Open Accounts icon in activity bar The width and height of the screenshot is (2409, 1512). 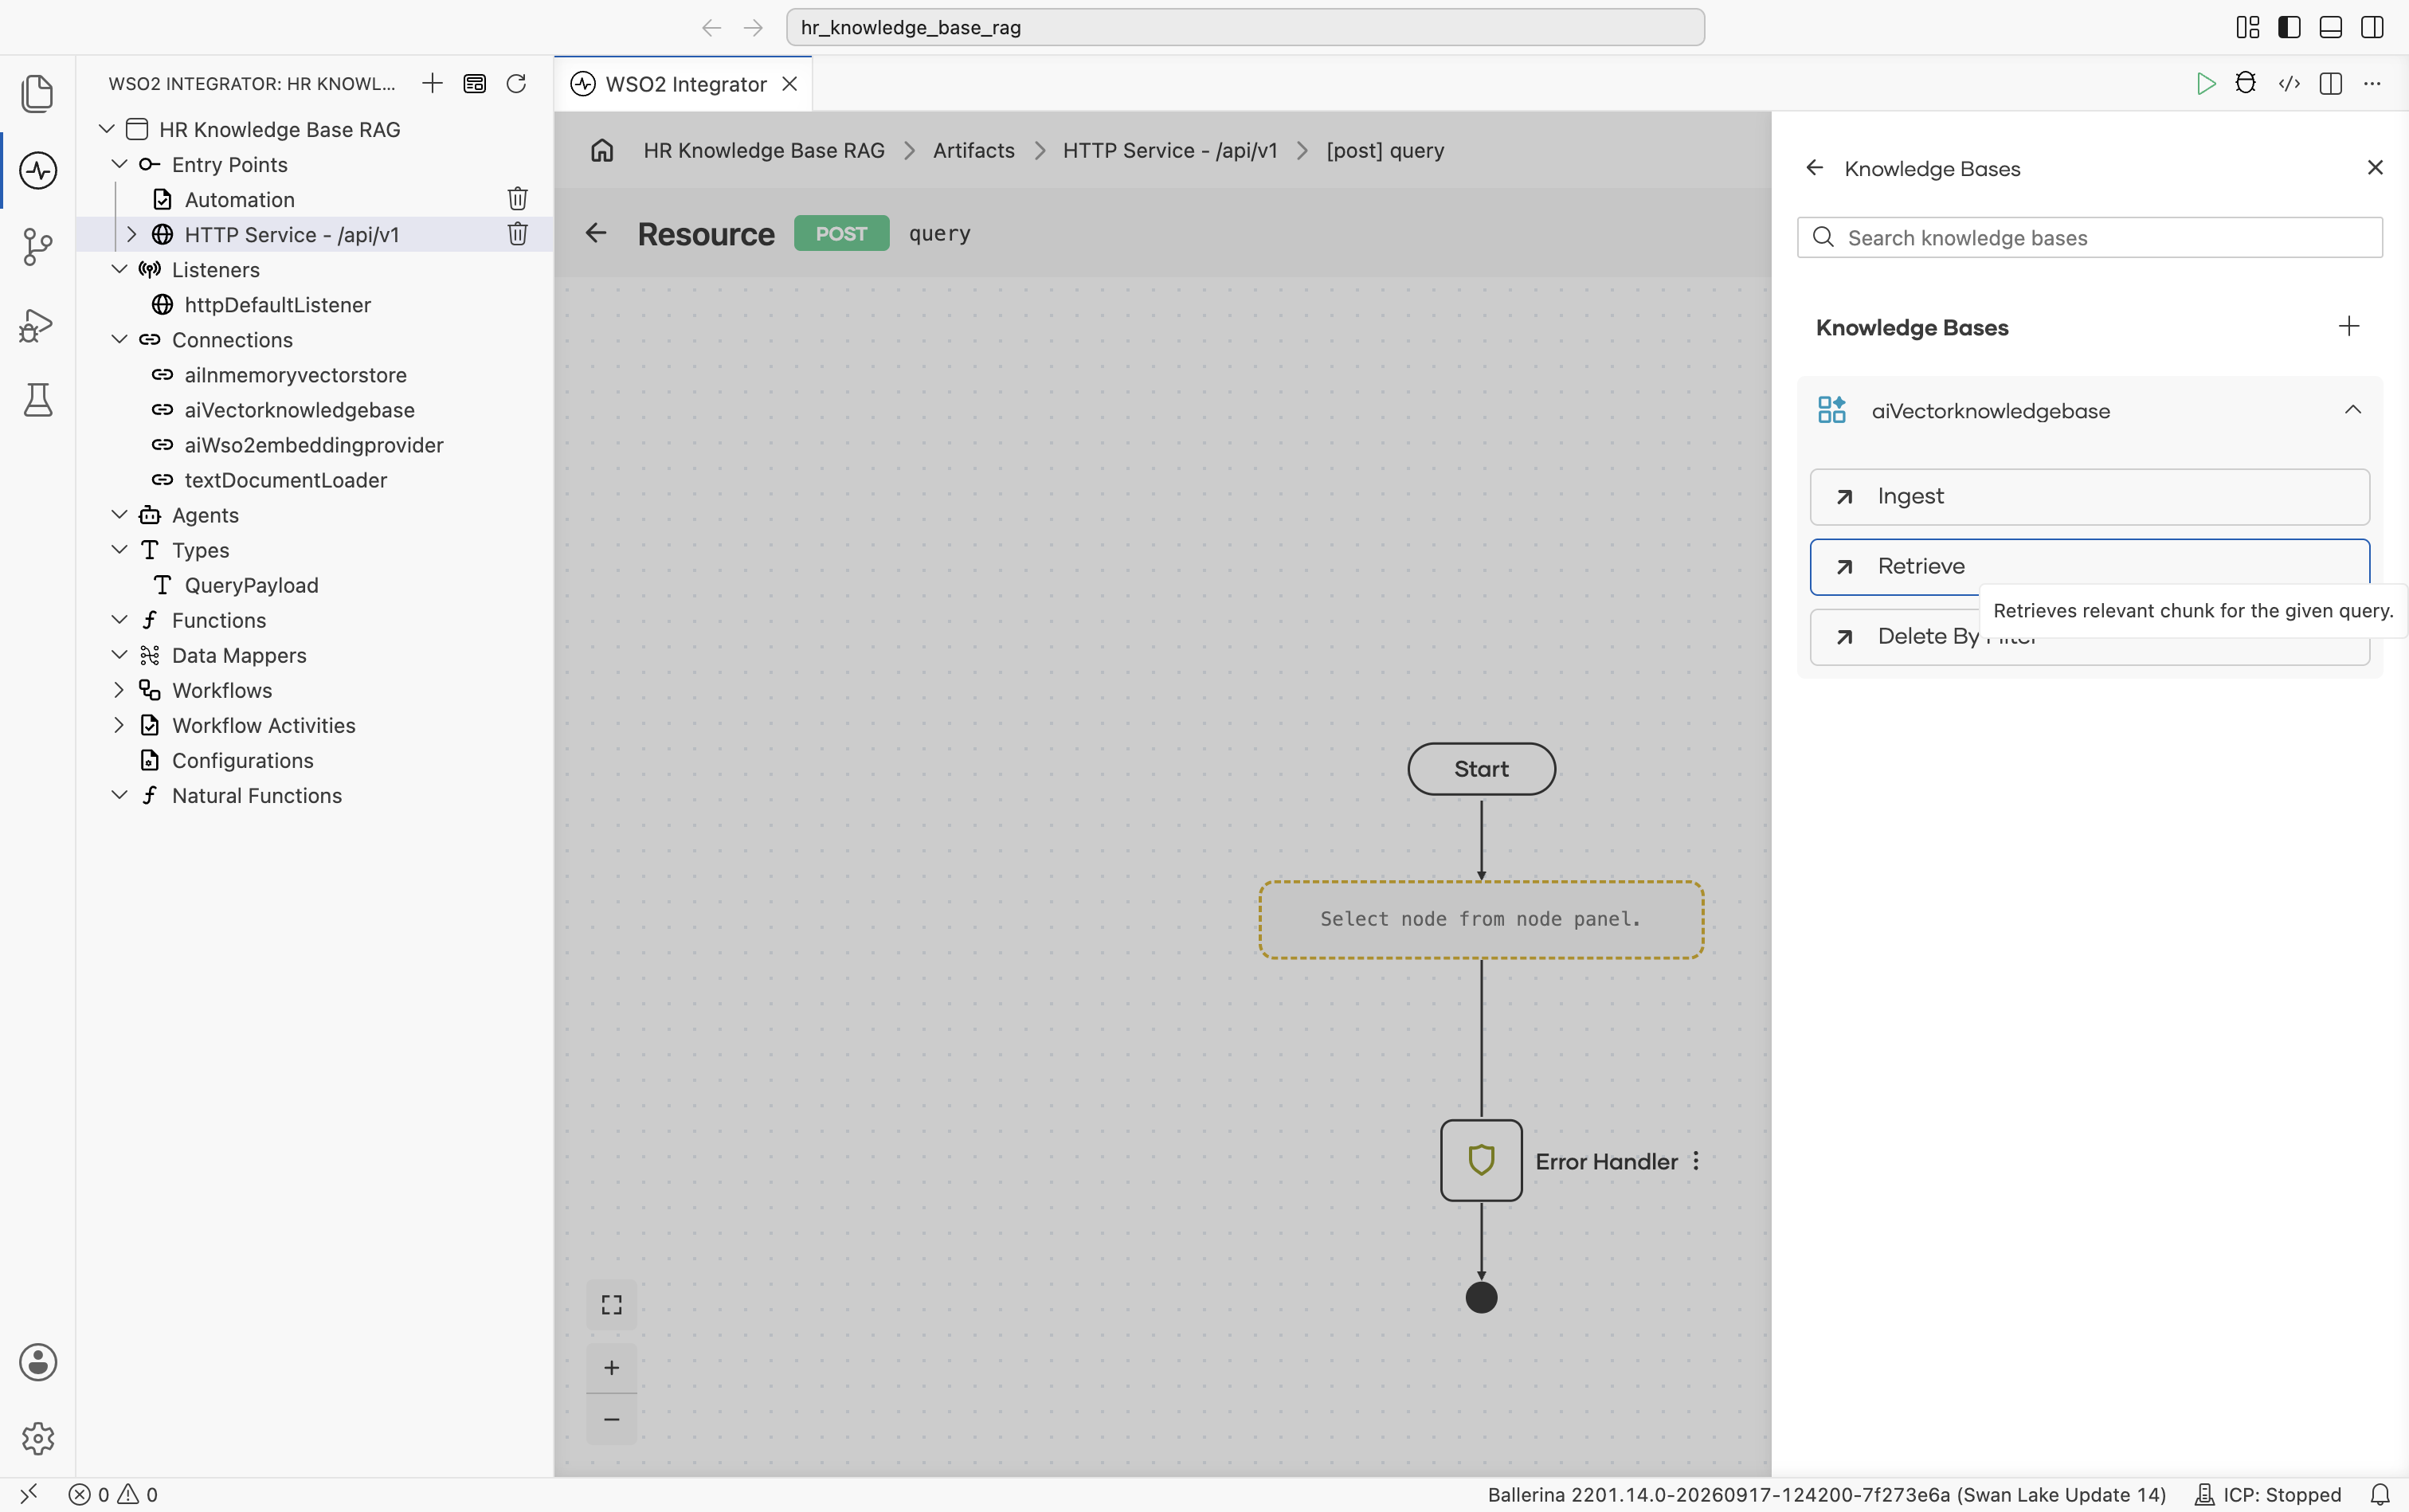click(x=37, y=1362)
